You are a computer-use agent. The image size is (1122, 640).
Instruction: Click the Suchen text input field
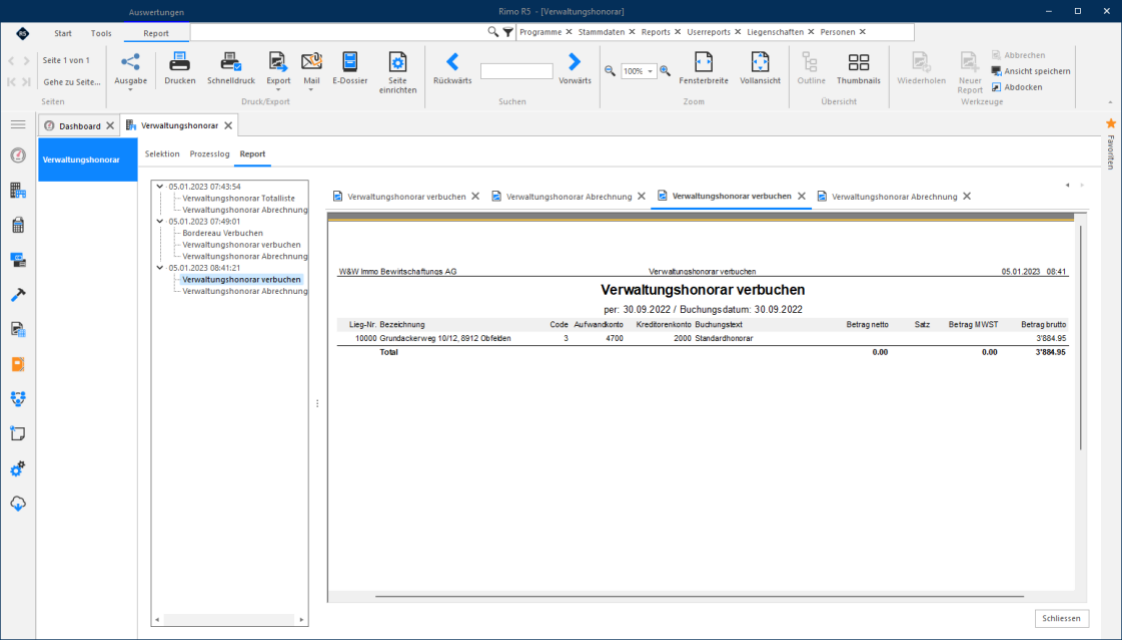point(517,71)
